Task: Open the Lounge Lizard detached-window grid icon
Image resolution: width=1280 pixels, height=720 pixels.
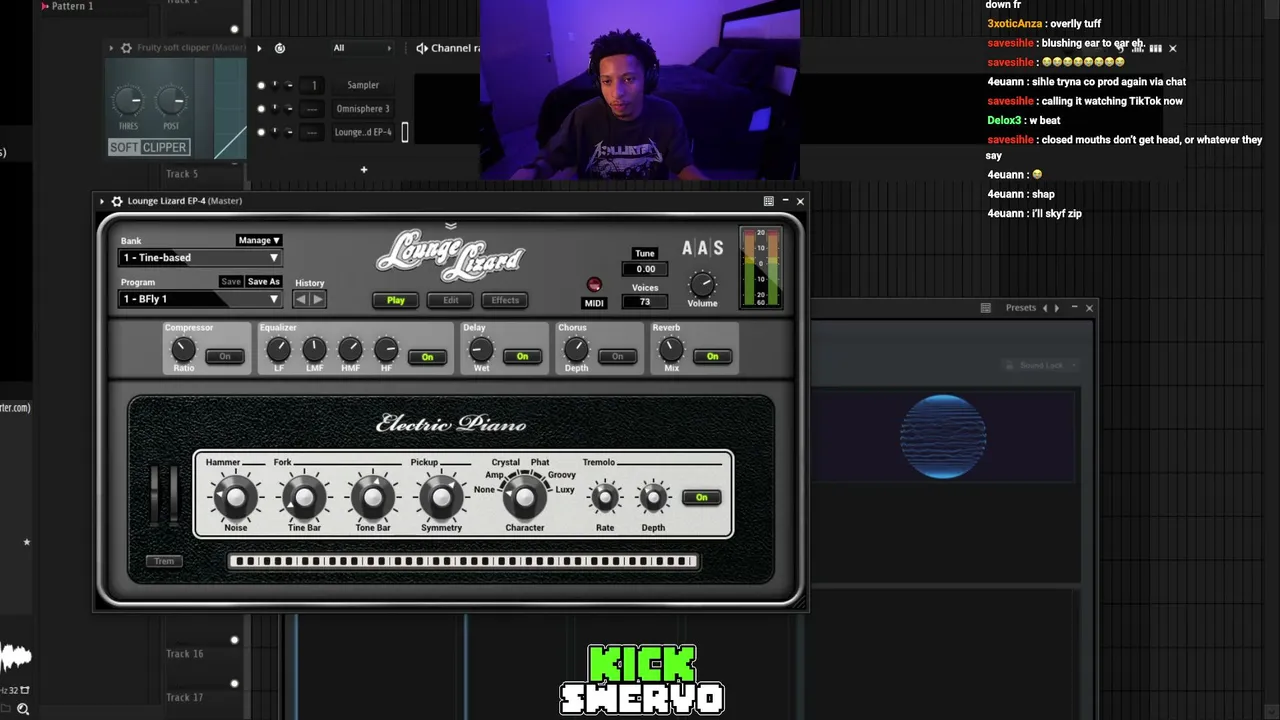Action: (768, 201)
